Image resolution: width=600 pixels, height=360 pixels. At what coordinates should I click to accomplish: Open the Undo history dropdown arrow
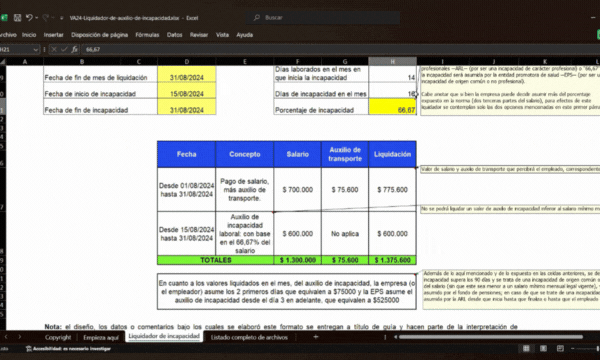coord(37,18)
